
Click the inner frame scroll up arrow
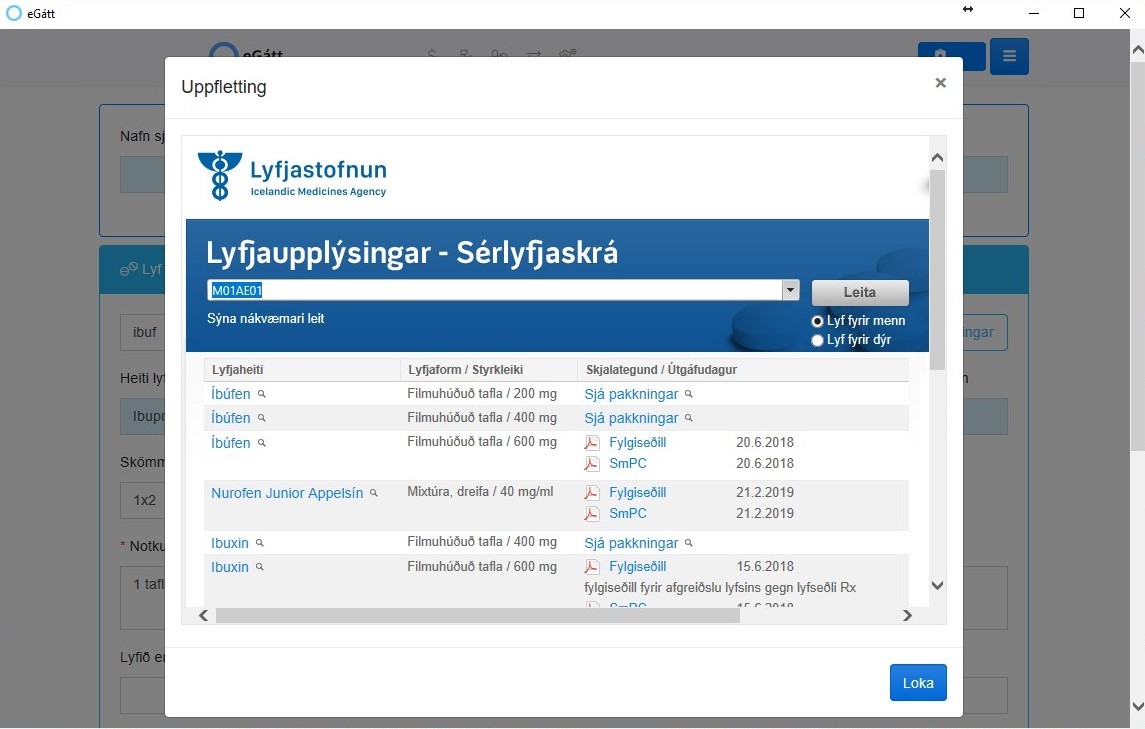click(x=938, y=158)
